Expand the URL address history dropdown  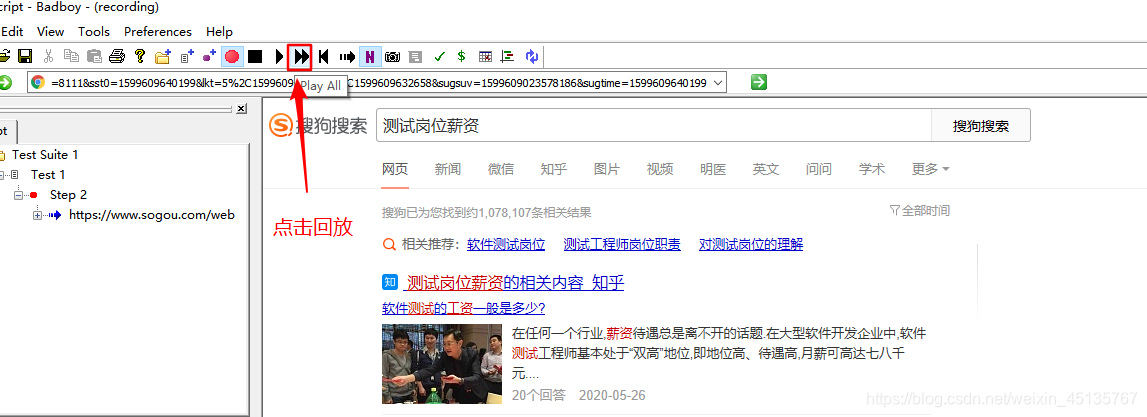718,83
